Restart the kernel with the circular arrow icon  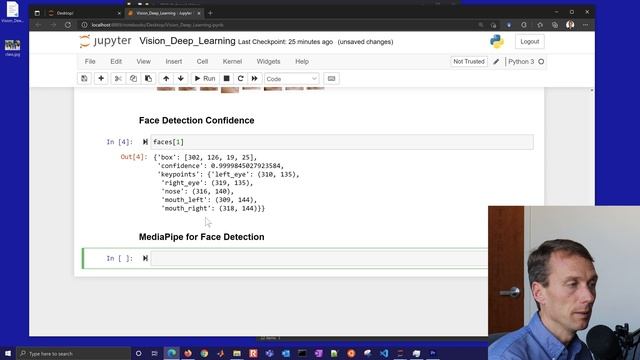240,78
